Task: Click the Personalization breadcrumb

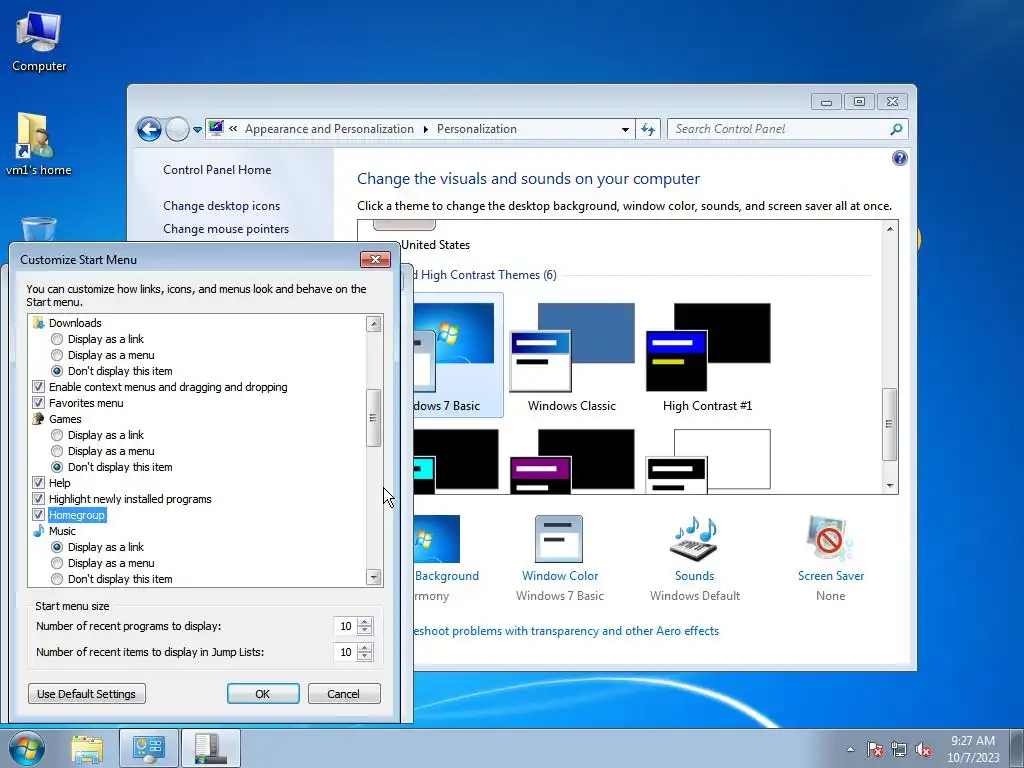Action: coord(477,129)
